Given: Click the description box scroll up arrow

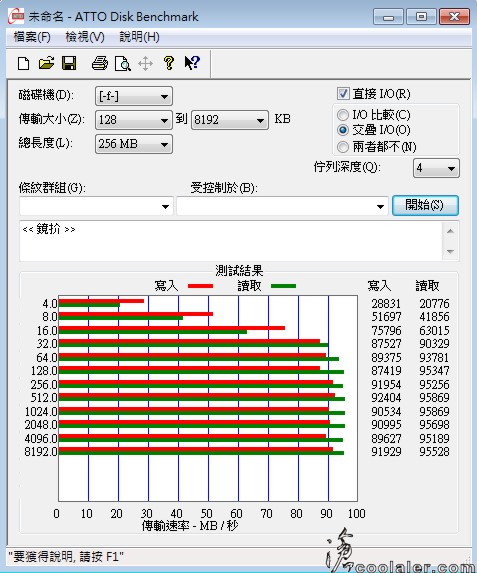Looking at the screenshot, I should [x=450, y=231].
